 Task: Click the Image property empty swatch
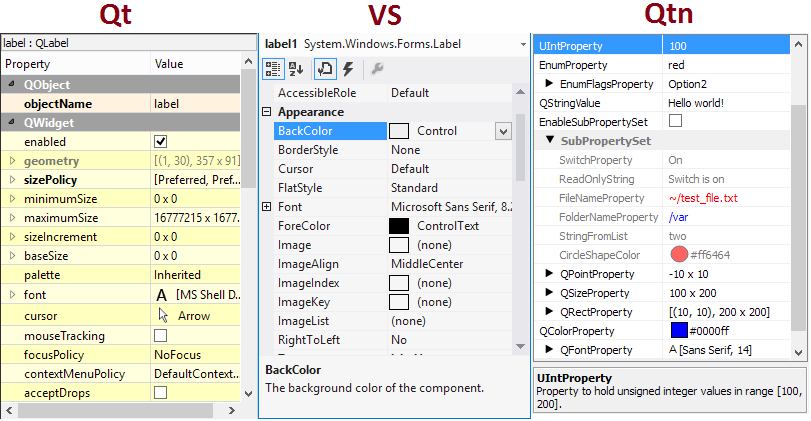(x=399, y=245)
